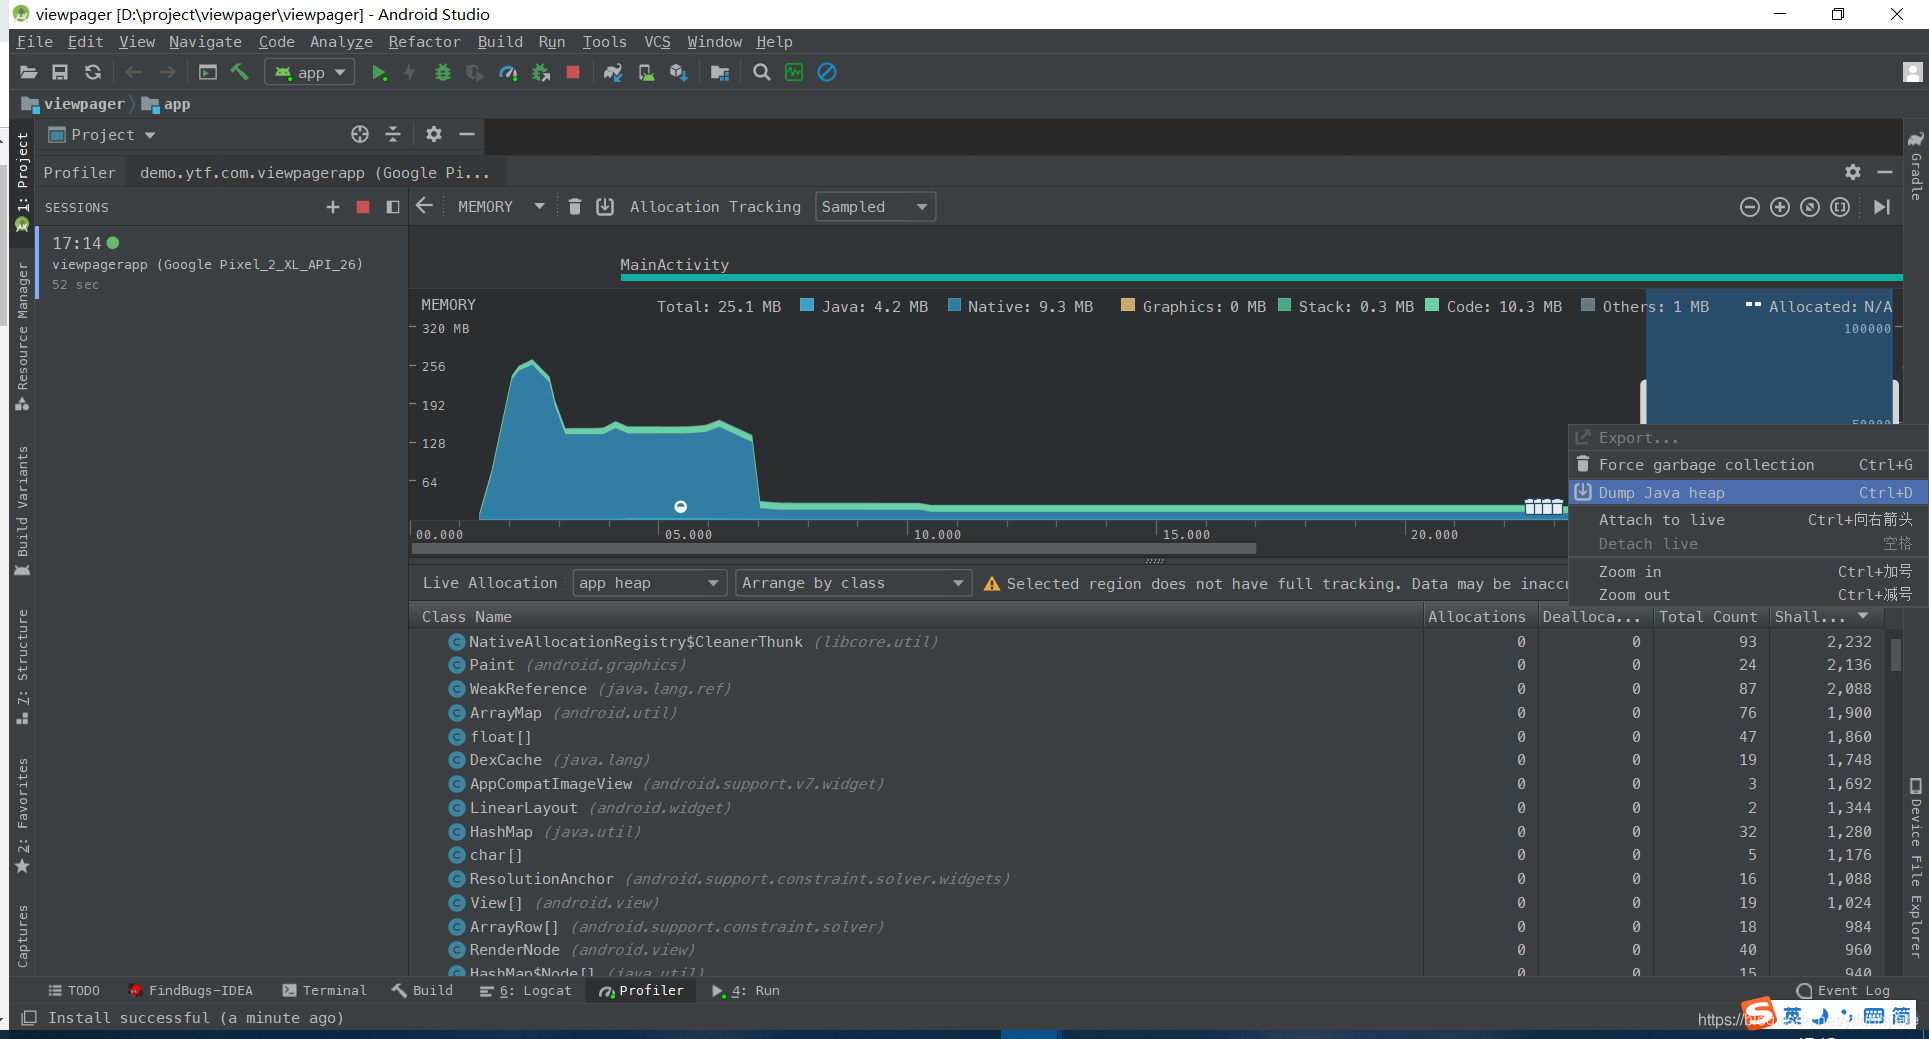Reset timeline zoom icon

point(1810,207)
